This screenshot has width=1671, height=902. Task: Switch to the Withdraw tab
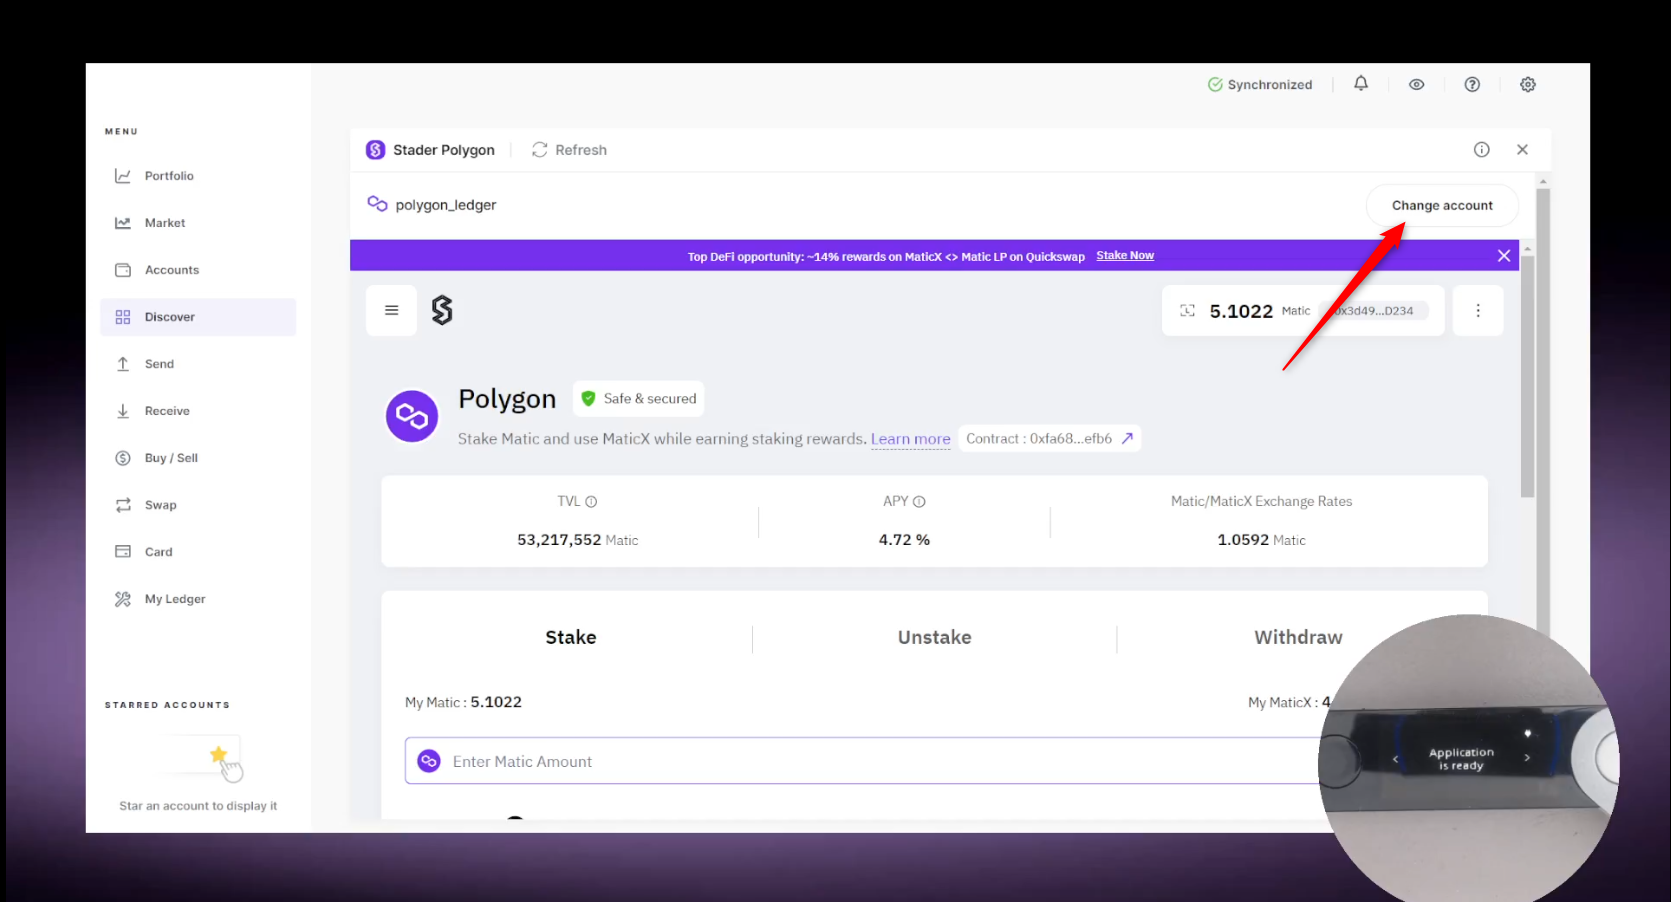click(x=1298, y=638)
